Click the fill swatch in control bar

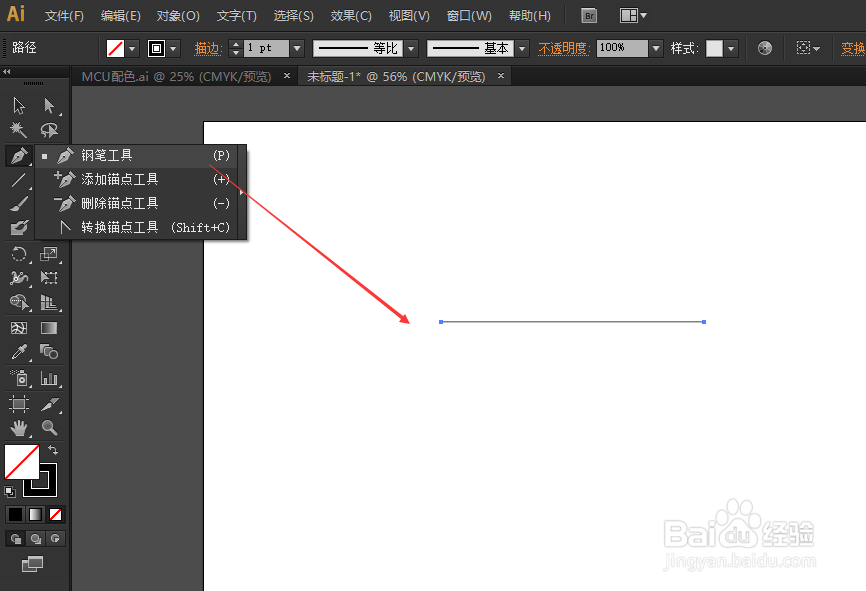pos(115,49)
